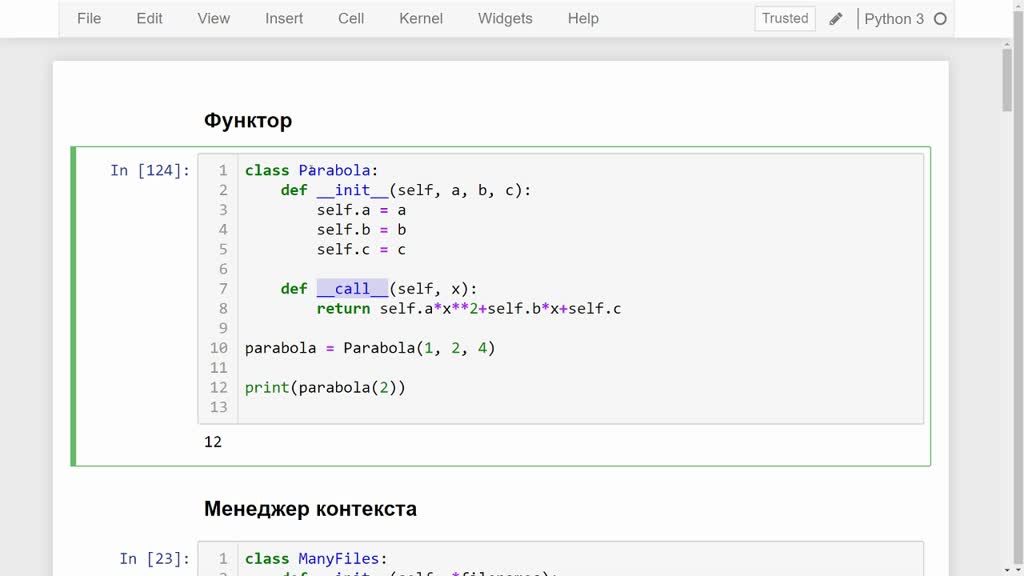Screen dimensions: 1024x576
Task: Place cursor on "class ManyFiles:" line
Action: [316, 558]
